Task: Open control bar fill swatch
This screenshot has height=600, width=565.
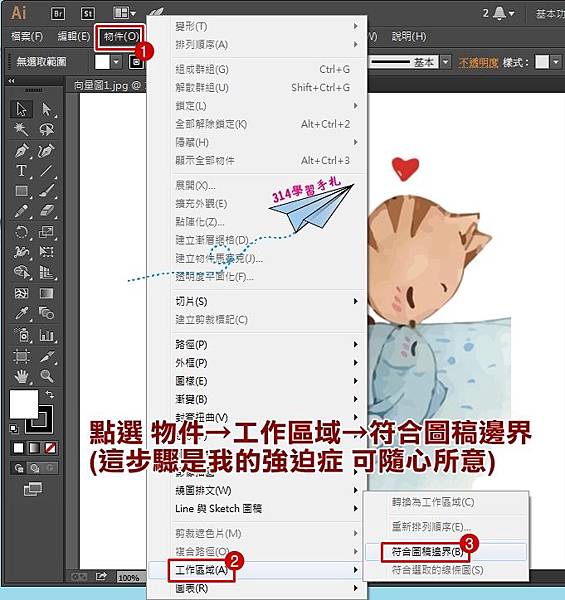Action: [102, 62]
